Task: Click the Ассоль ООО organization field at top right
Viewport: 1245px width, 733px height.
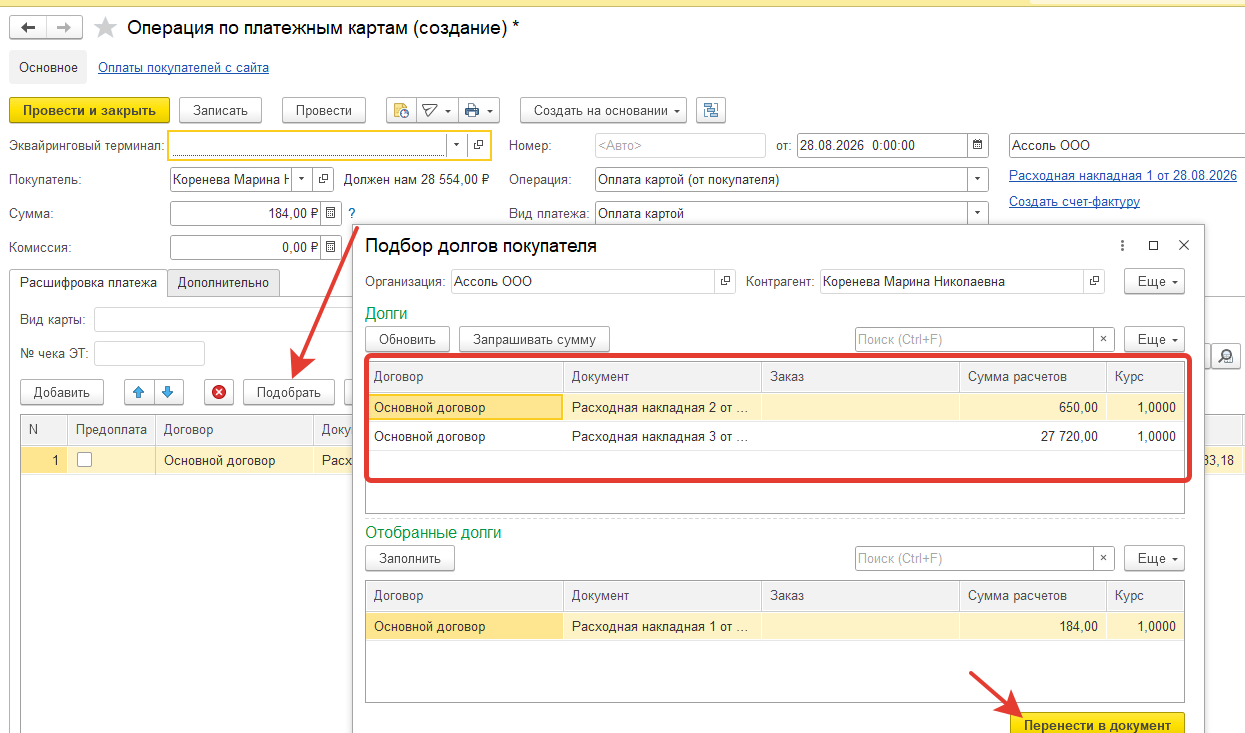Action: [1127, 145]
